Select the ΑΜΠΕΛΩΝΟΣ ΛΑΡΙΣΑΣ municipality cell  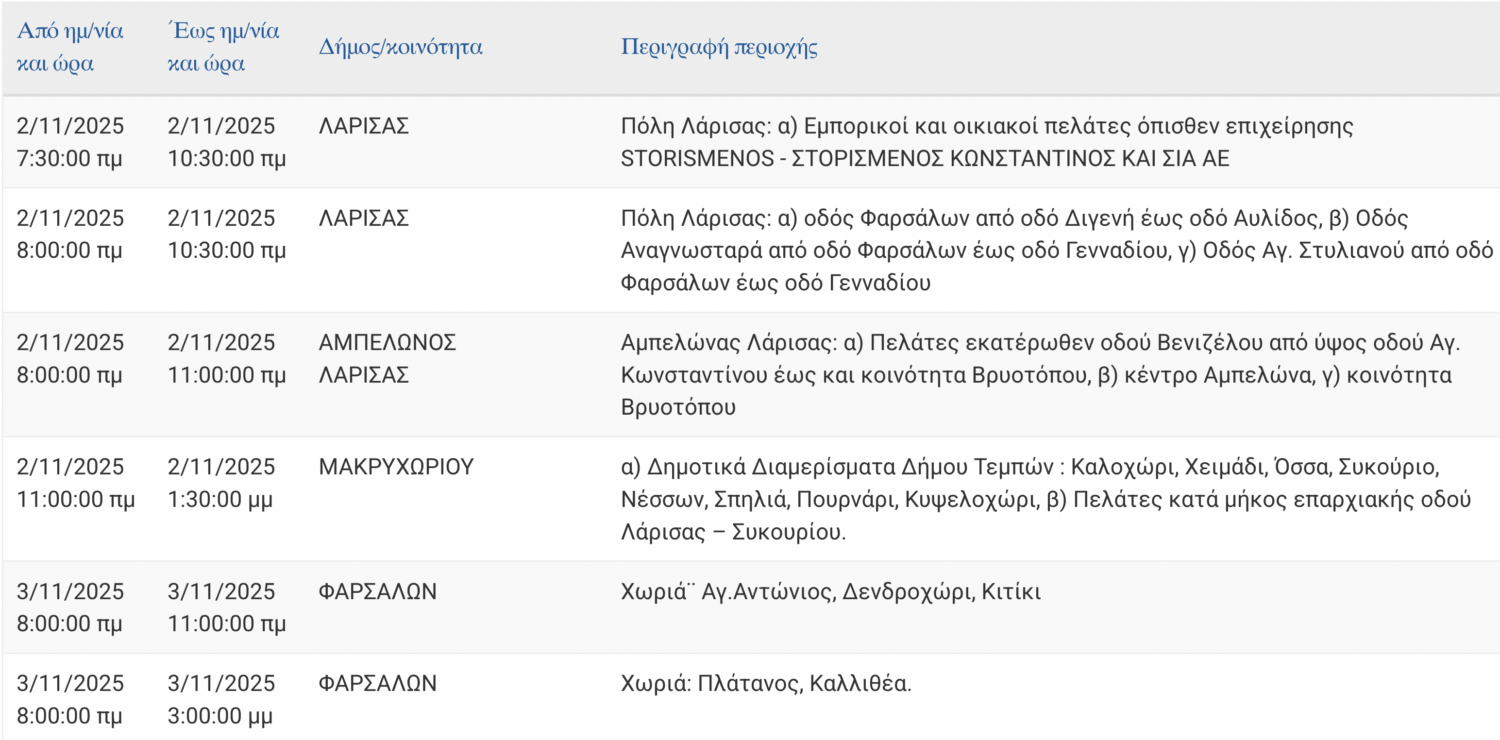(387, 358)
